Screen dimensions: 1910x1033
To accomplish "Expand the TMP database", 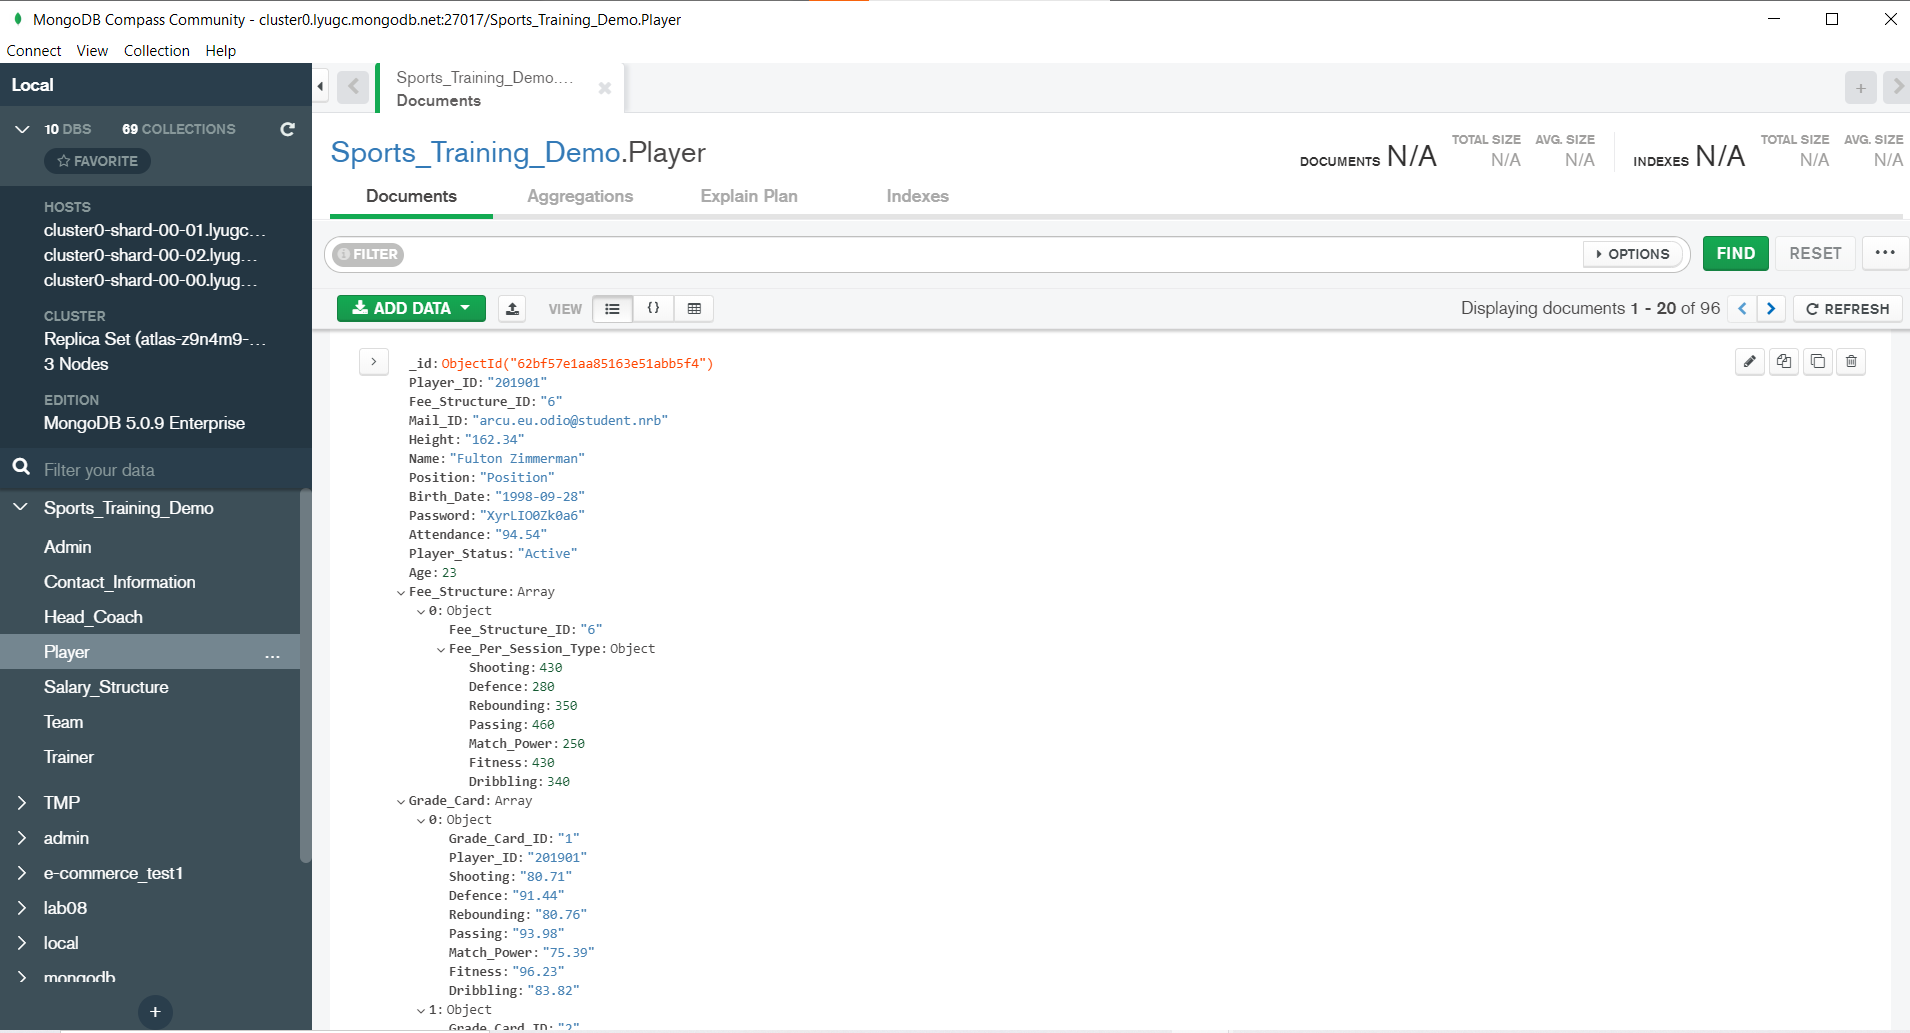I will click(21, 803).
